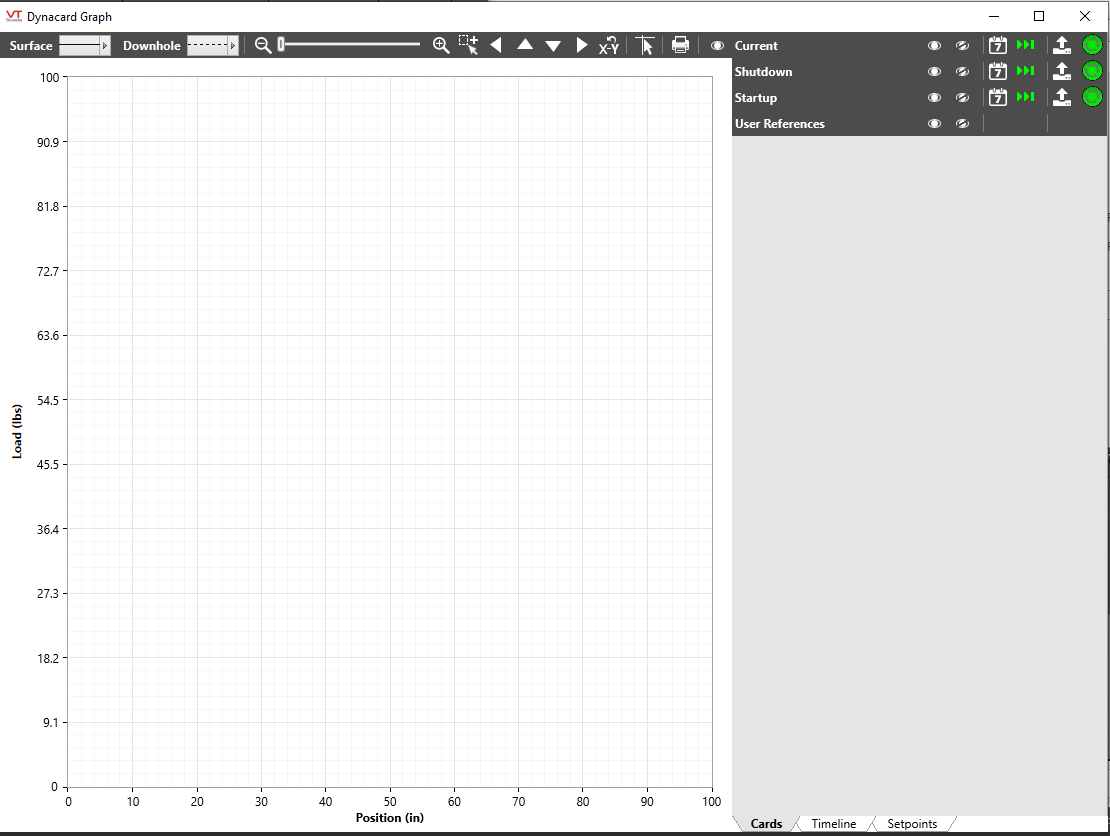Switch to the Setpoints tab
The height and width of the screenshot is (836, 1110).
[912, 824]
